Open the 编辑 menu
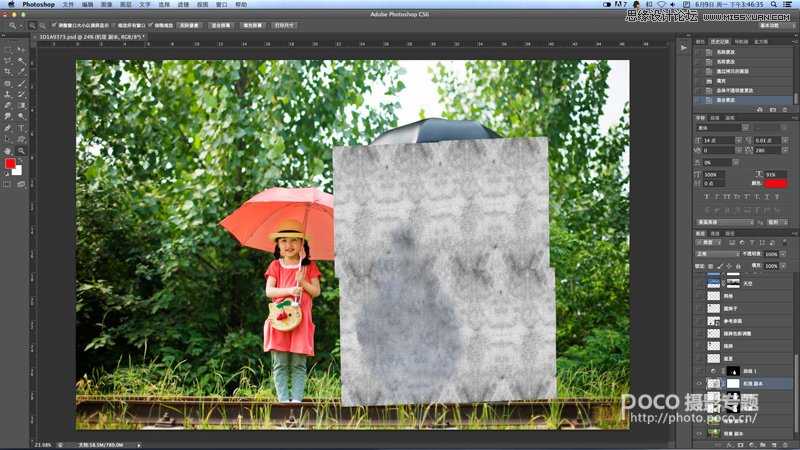The width and height of the screenshot is (800, 450). pos(87,4)
